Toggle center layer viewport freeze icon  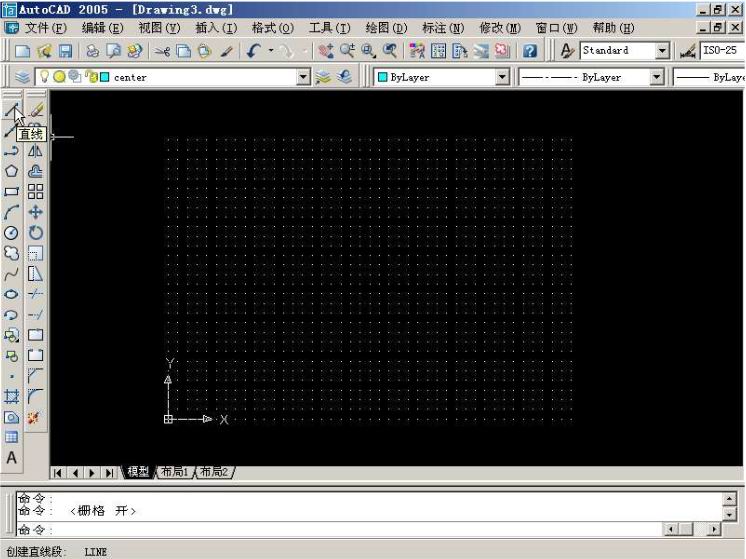point(74,77)
